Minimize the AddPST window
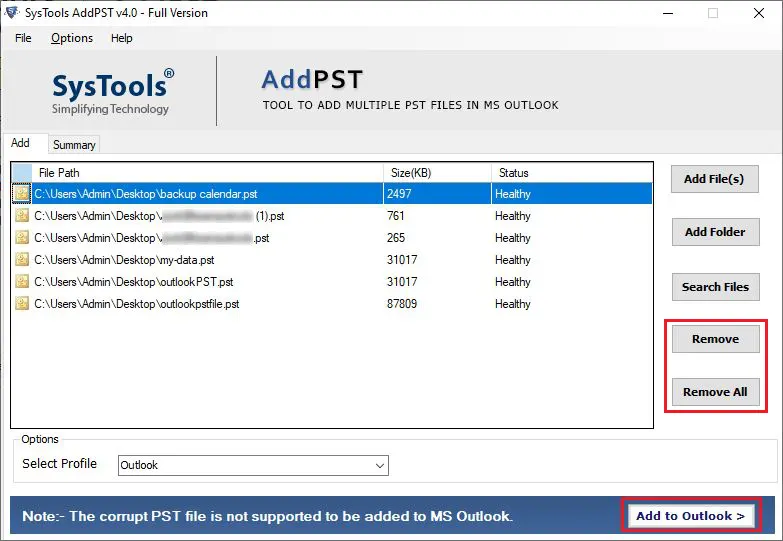 [668, 13]
